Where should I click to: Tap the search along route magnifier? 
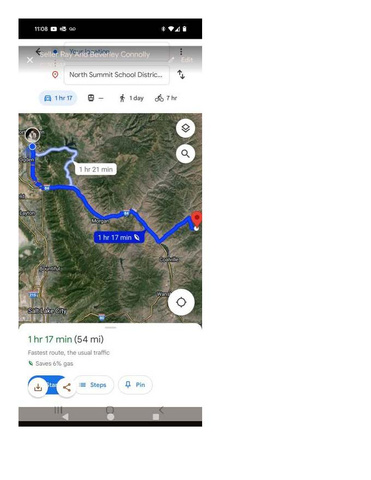(x=185, y=154)
